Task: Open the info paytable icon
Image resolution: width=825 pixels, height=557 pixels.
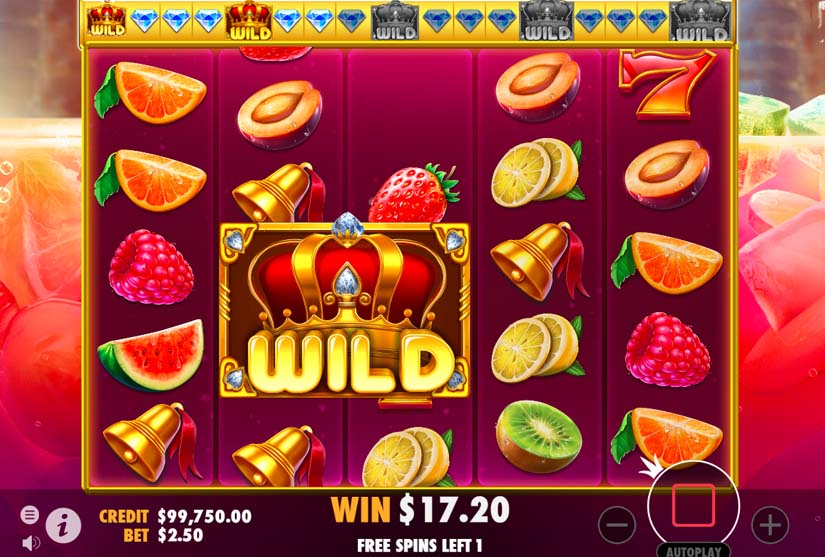Action: point(63,525)
